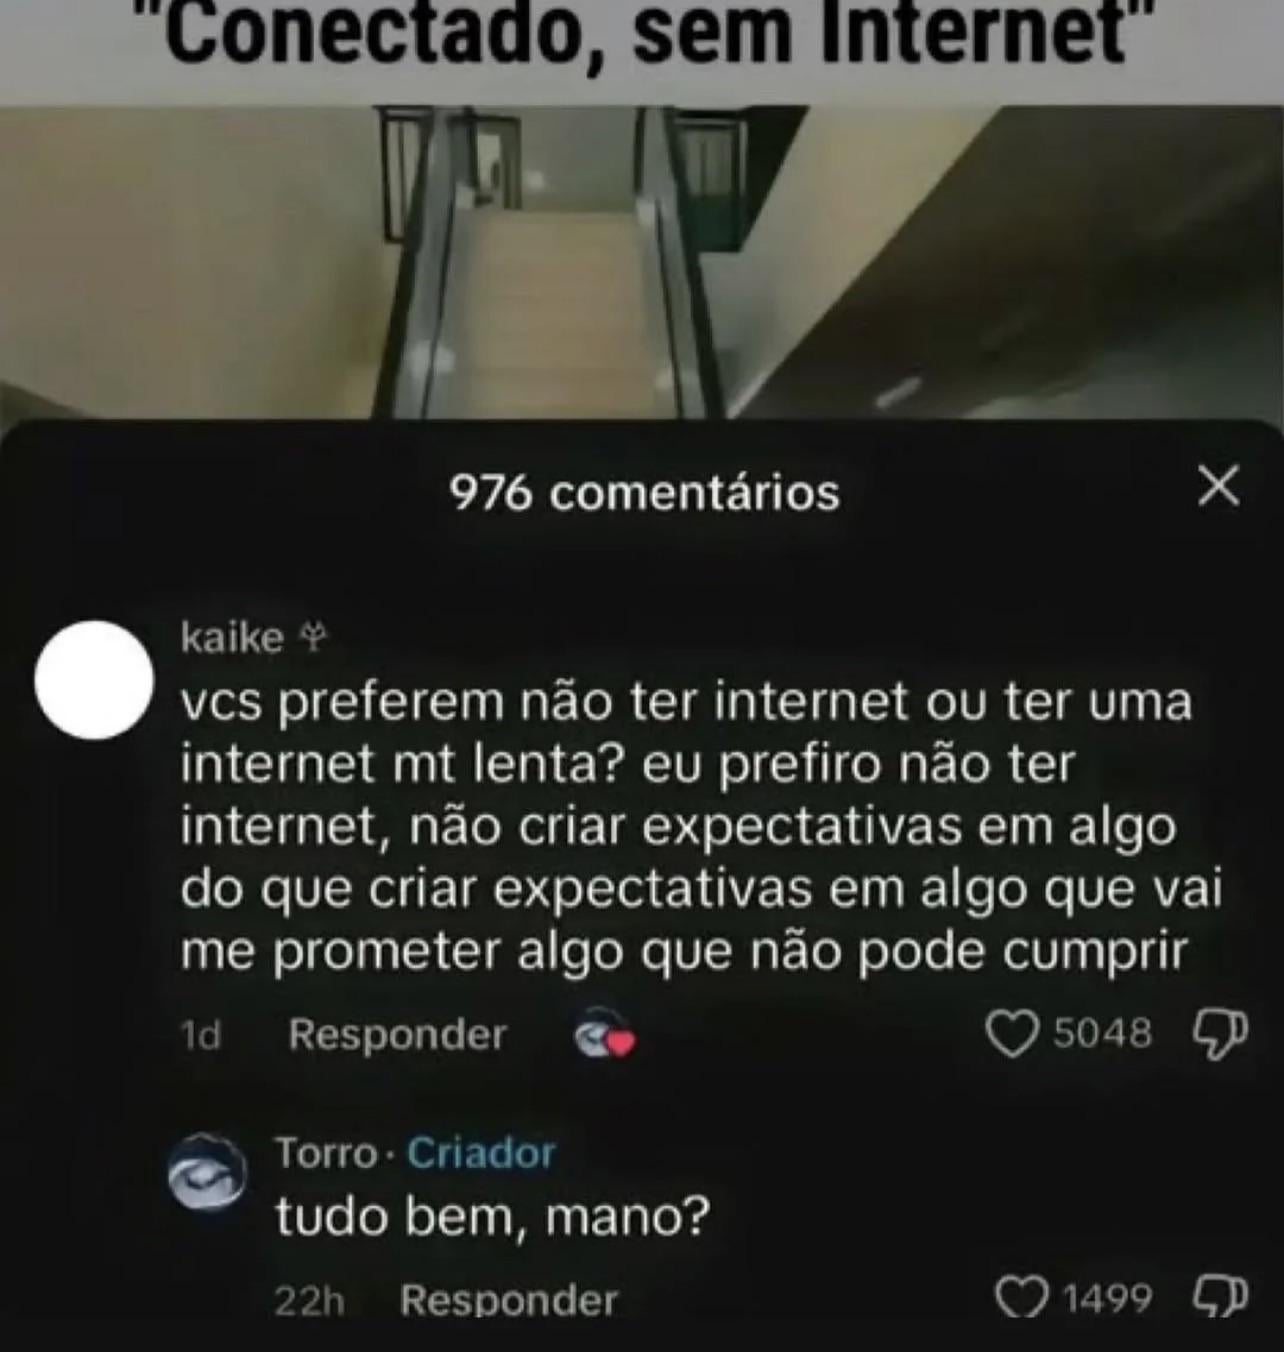Tap the 976 comentários header
This screenshot has height=1352, width=1284.
[x=645, y=492]
